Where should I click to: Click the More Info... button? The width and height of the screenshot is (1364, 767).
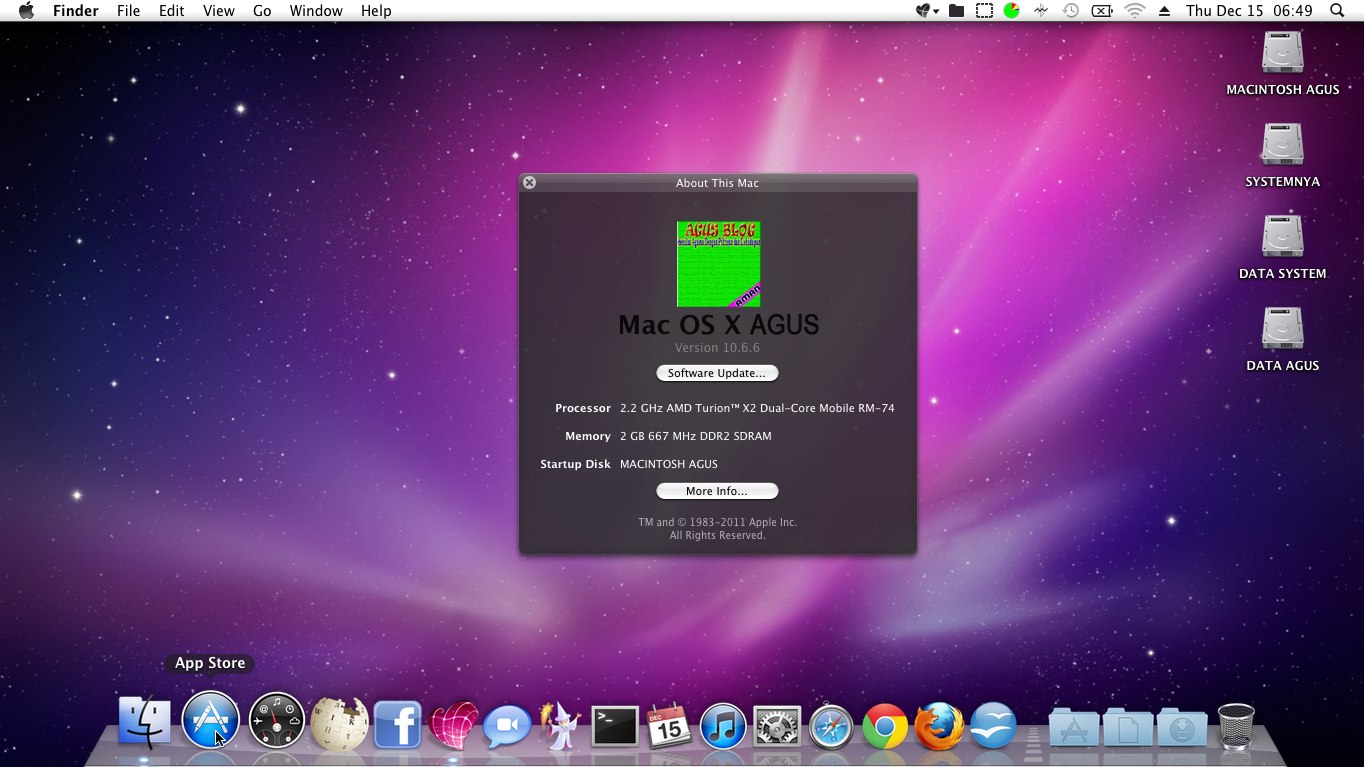coord(717,491)
